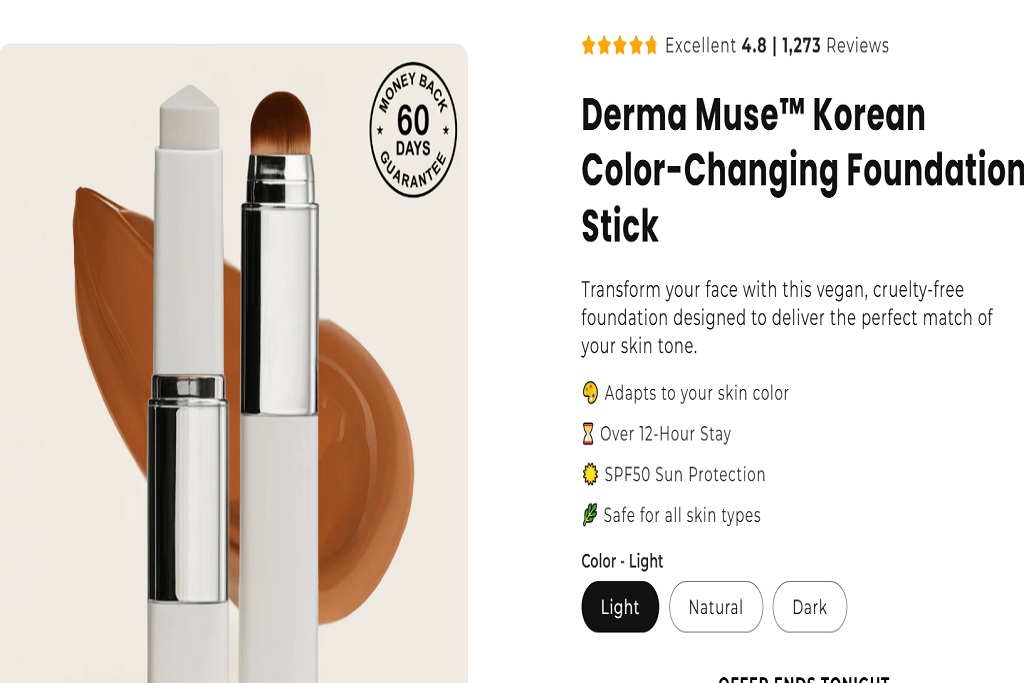This screenshot has height=683, width=1024.
Task: Click the Color - Light label
Action: [x=622, y=561]
